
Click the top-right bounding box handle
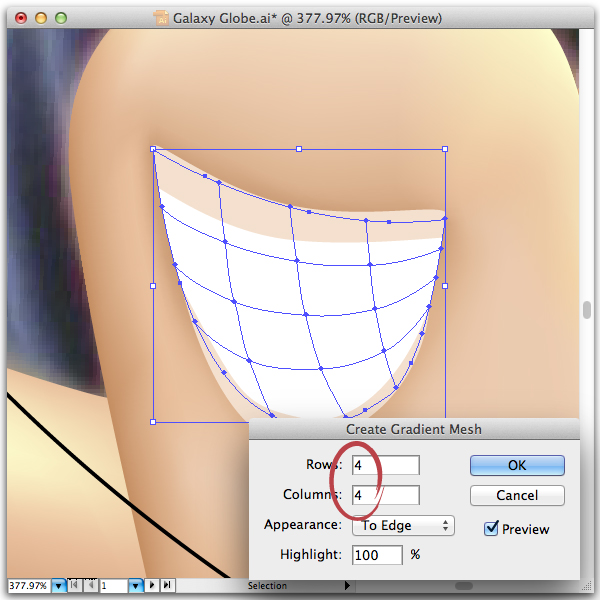click(445, 149)
